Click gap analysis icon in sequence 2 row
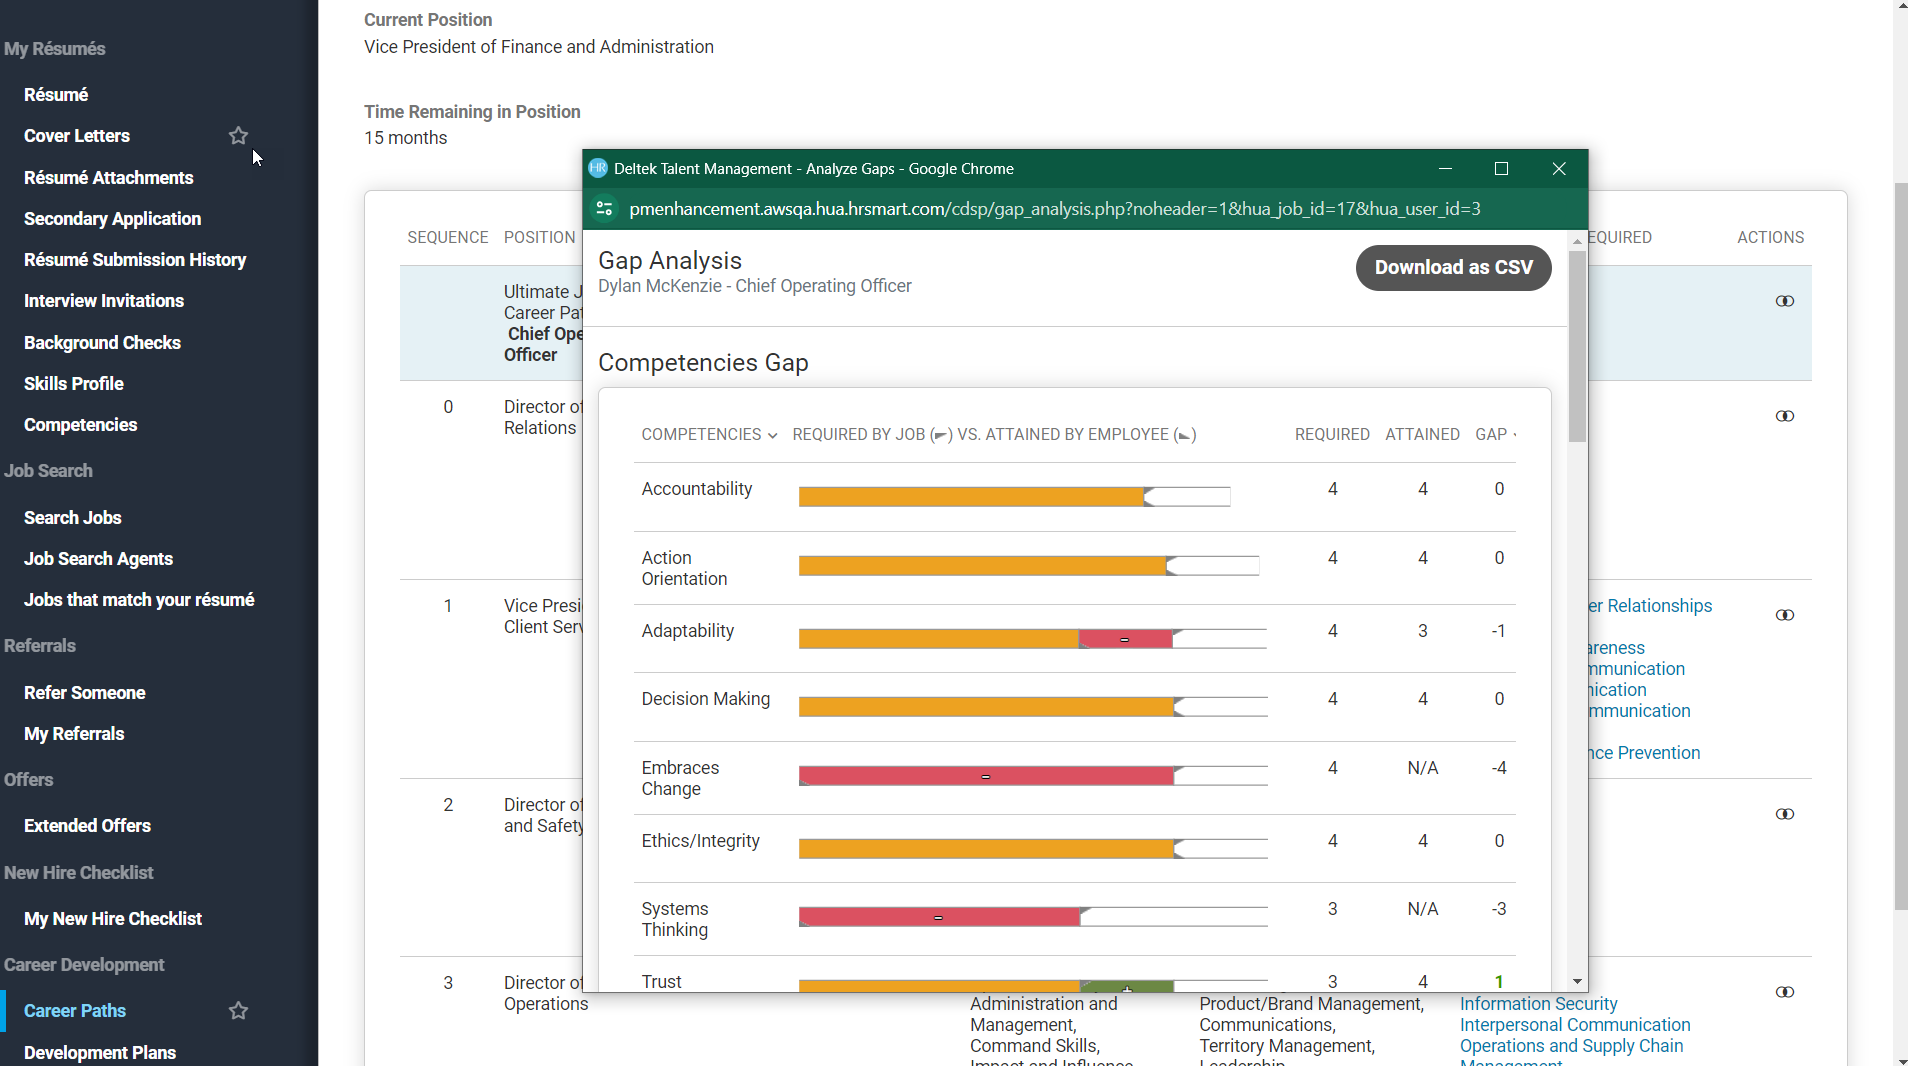Image resolution: width=1908 pixels, height=1066 pixels. pos(1784,814)
